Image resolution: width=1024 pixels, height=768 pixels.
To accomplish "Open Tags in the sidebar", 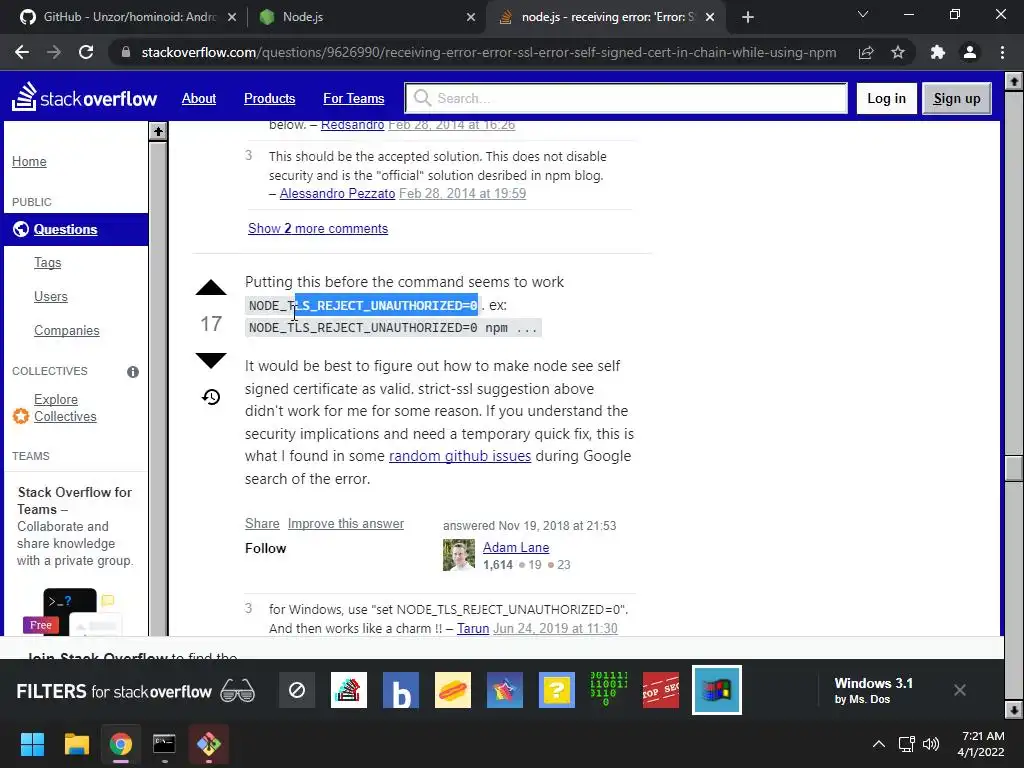I will 48,263.
